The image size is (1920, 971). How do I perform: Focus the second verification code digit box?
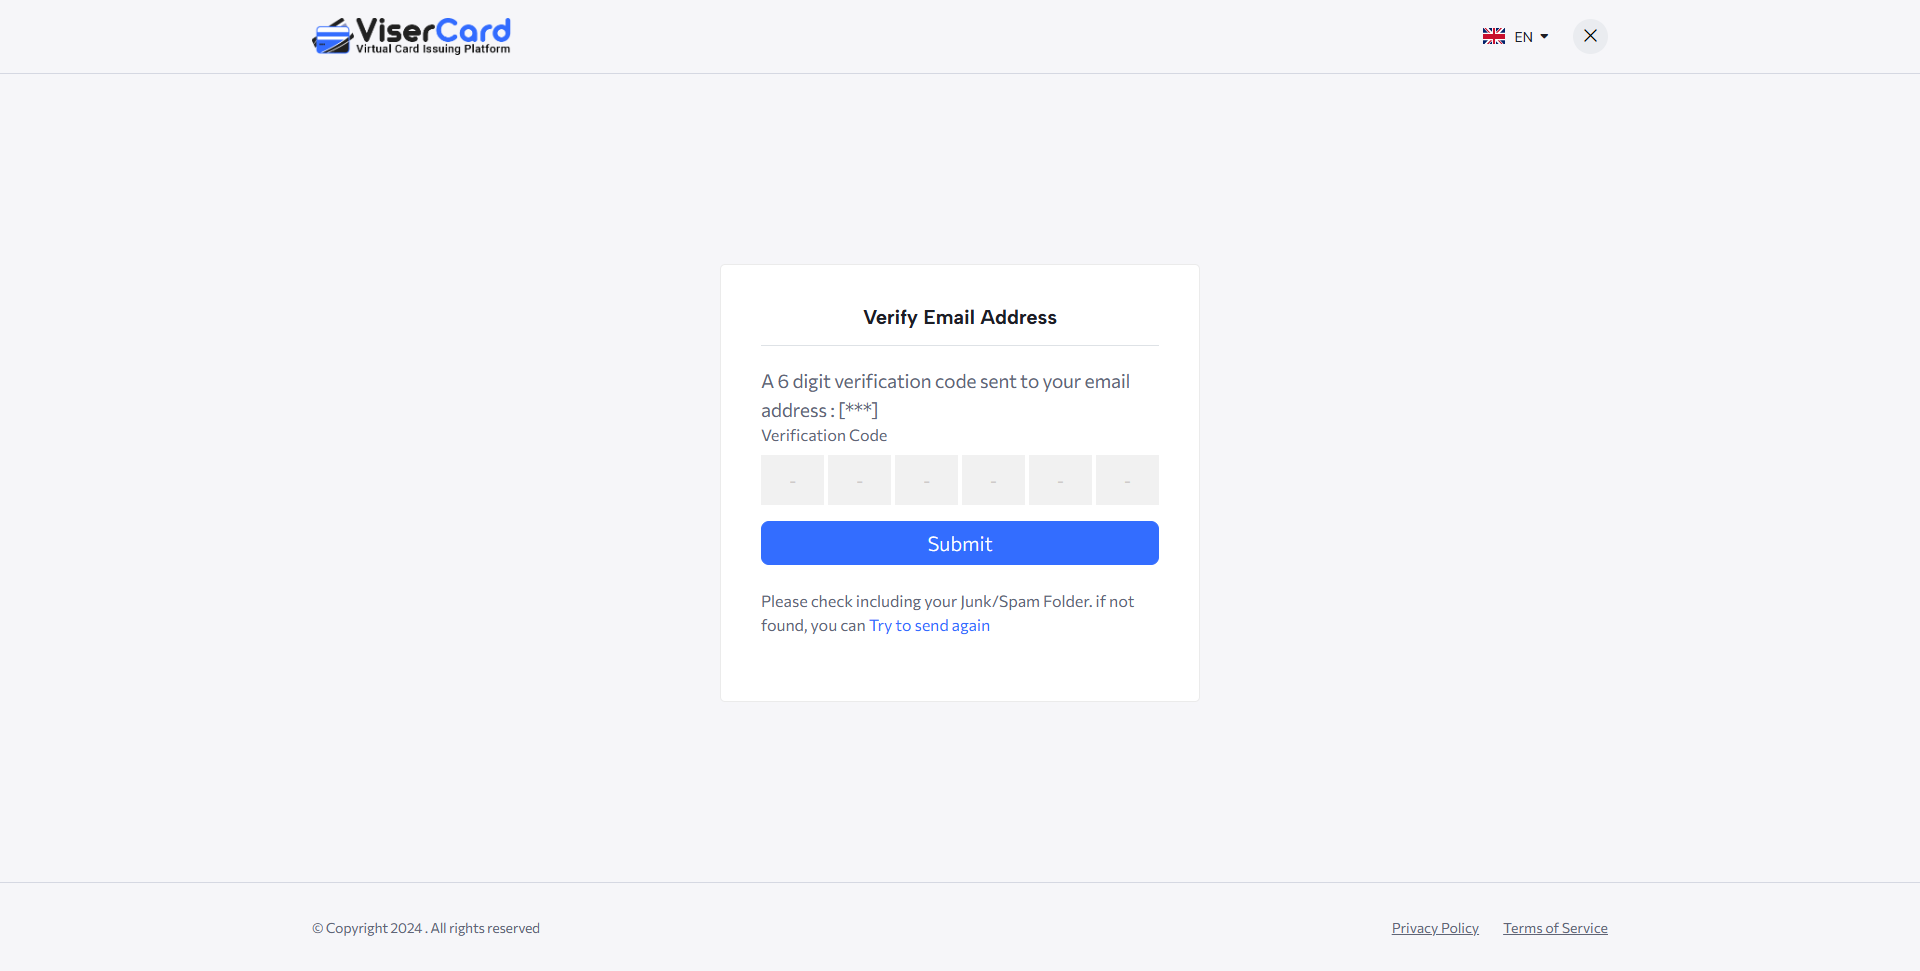point(859,481)
